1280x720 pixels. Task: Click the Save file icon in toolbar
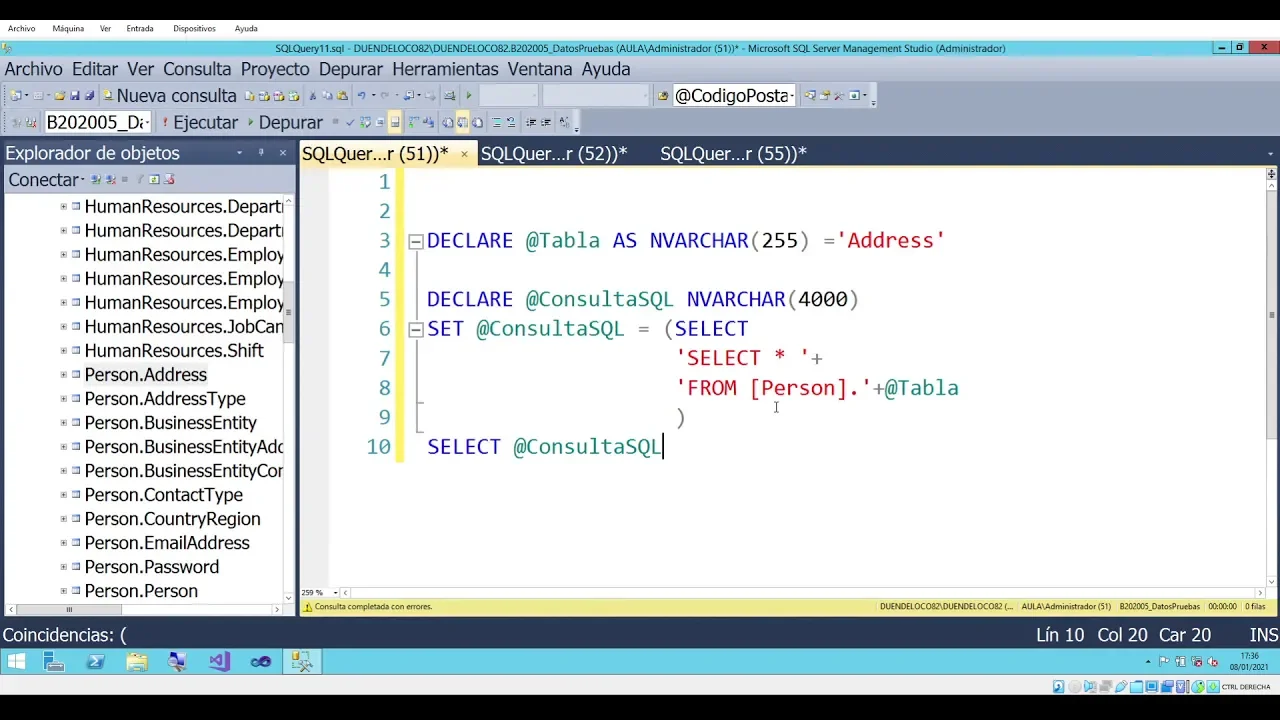(75, 96)
